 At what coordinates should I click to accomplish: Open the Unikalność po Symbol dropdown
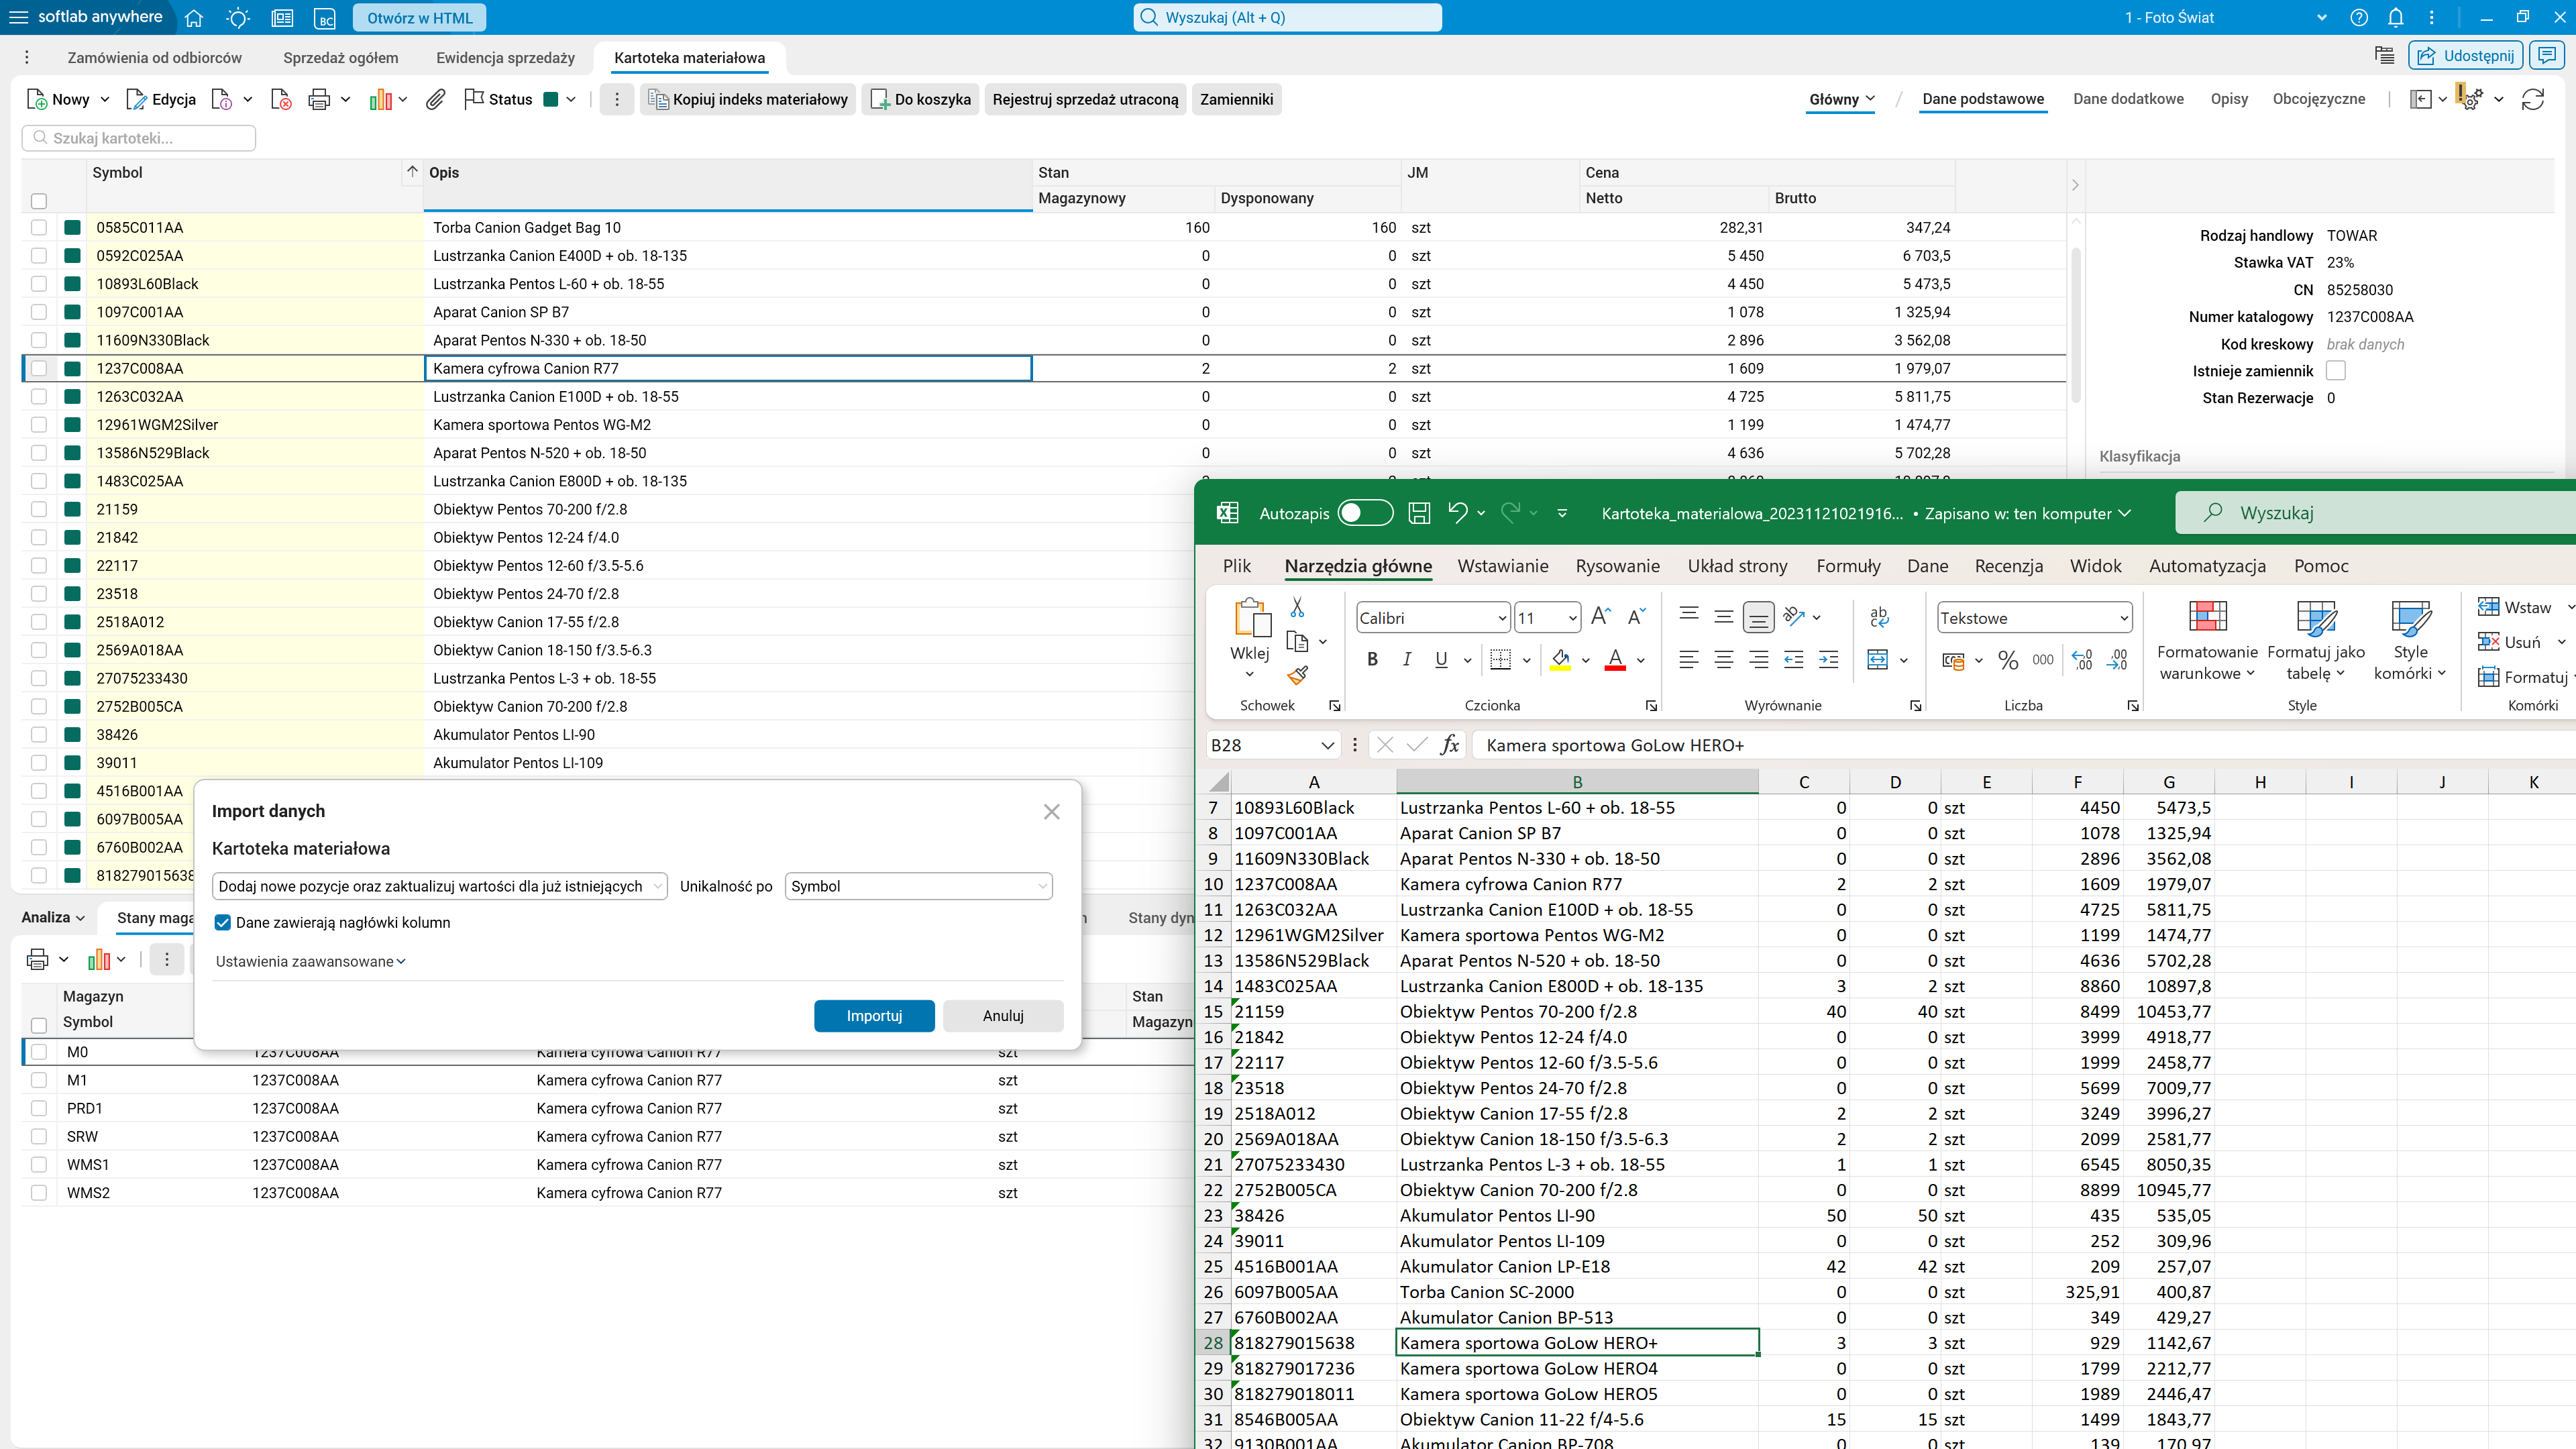tap(918, 886)
